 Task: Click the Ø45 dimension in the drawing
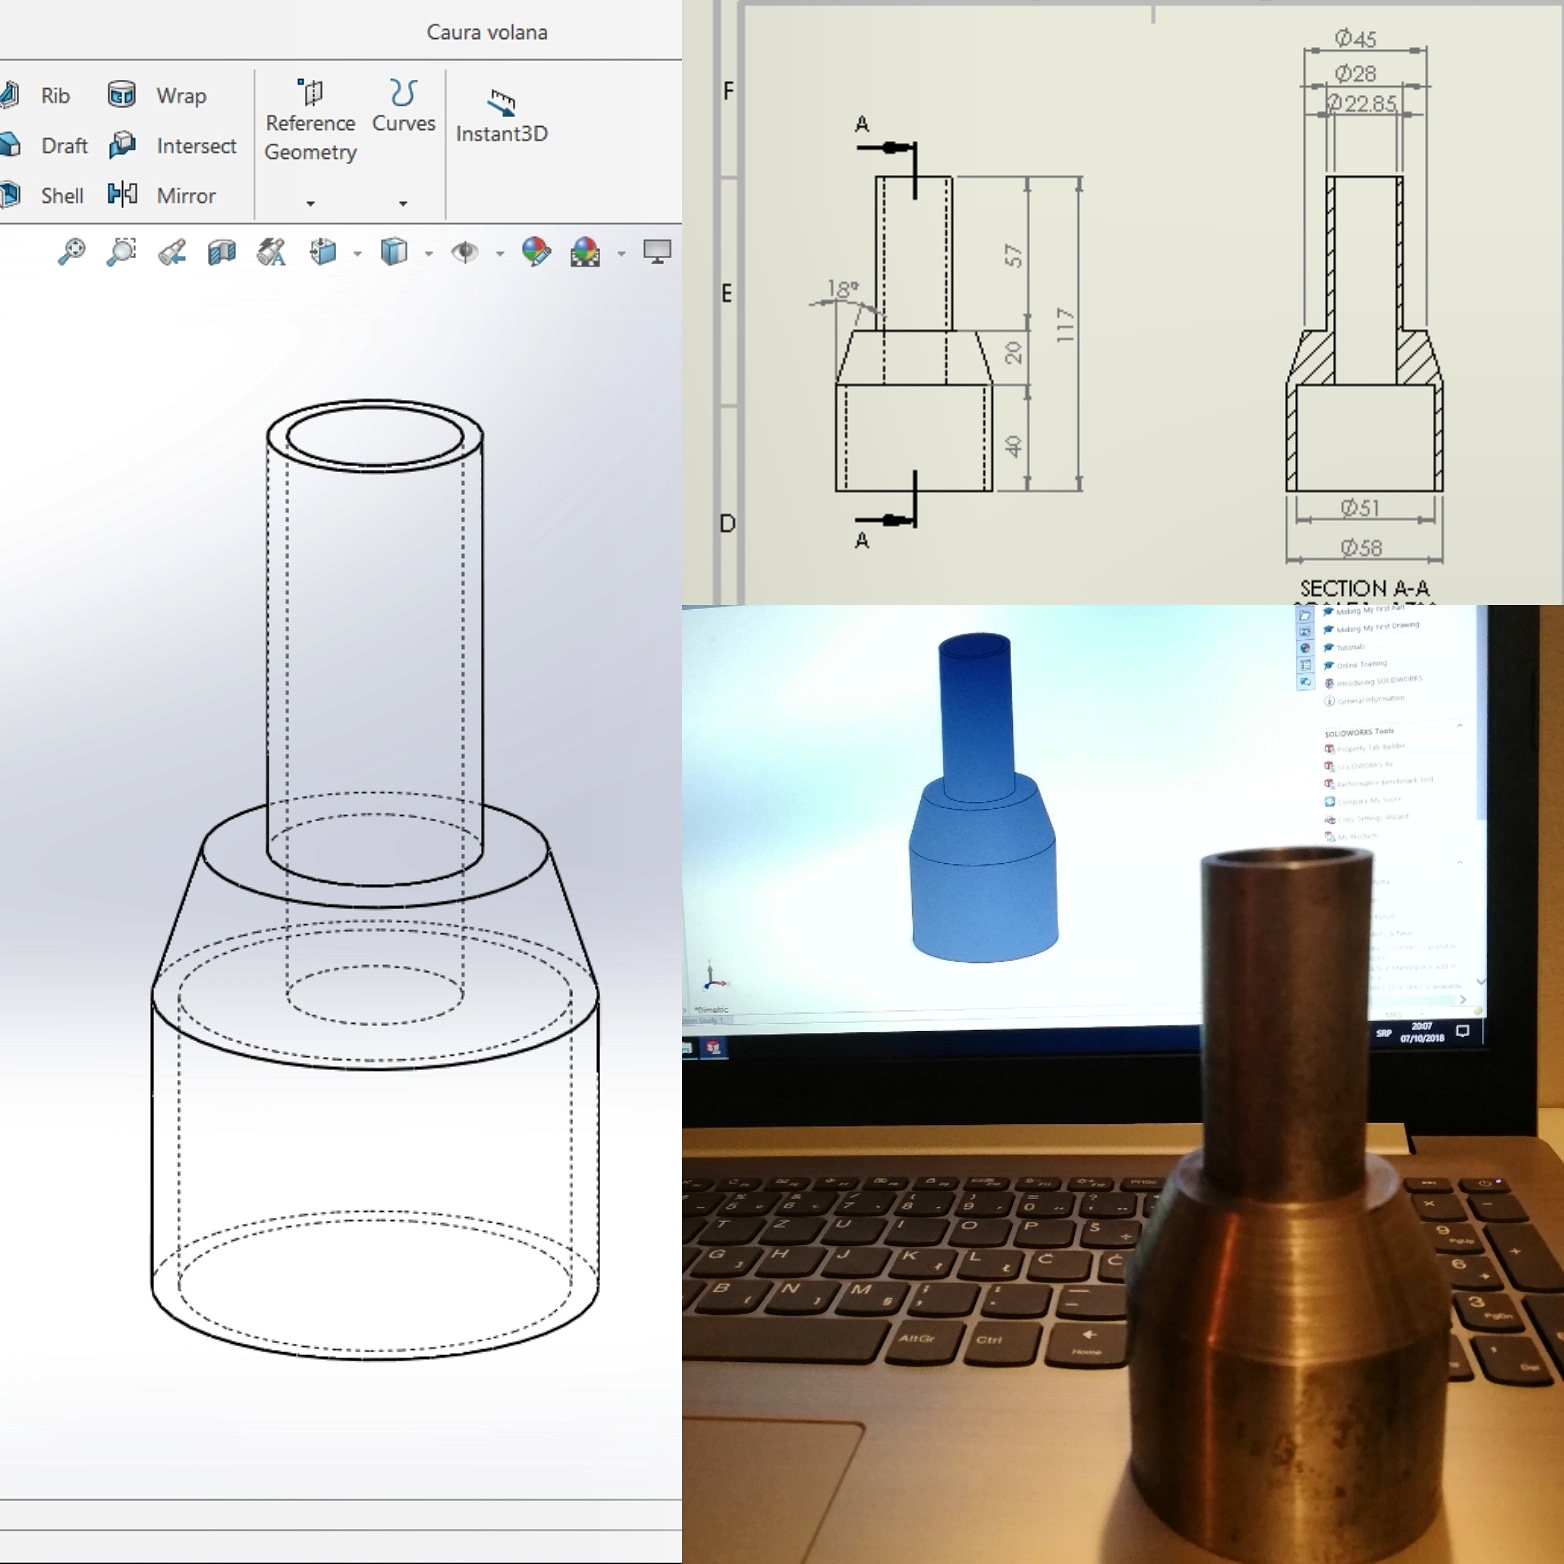coord(1355,38)
